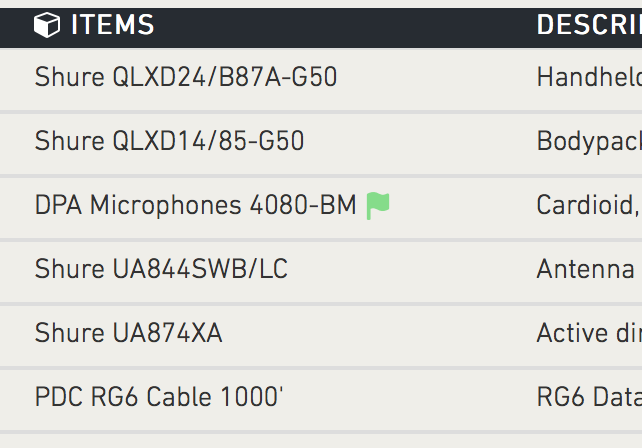Image resolution: width=642 pixels, height=448 pixels.
Task: Select Shure QLXD14/85-G50 item
Action: pos(170,141)
